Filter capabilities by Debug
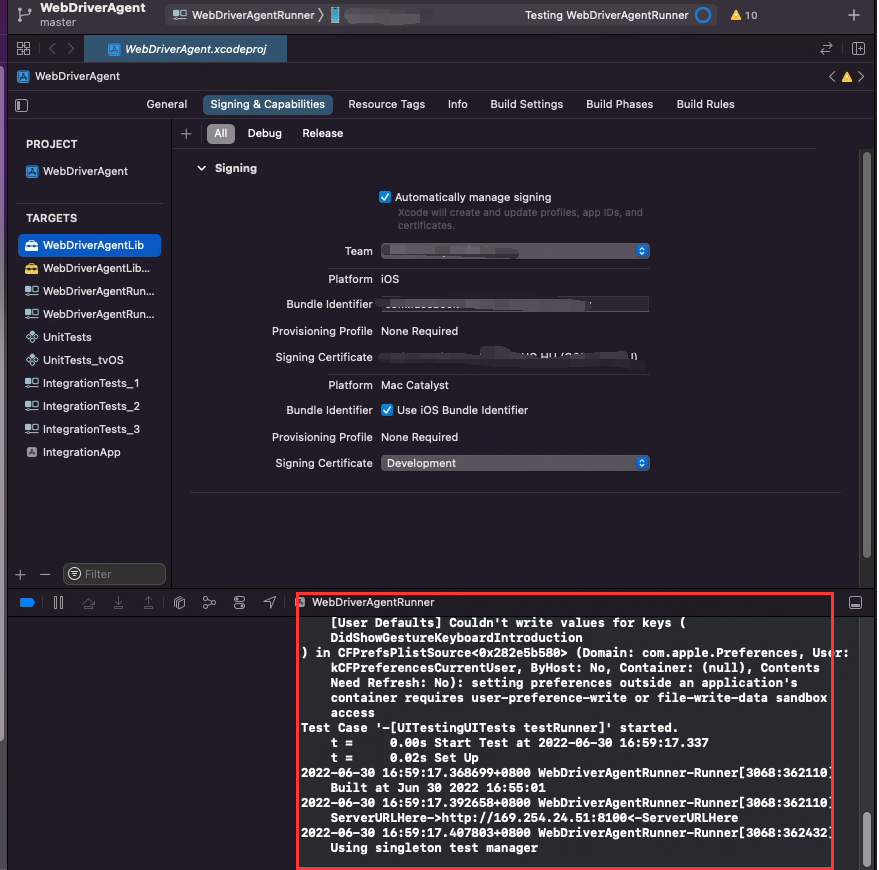 coord(265,133)
